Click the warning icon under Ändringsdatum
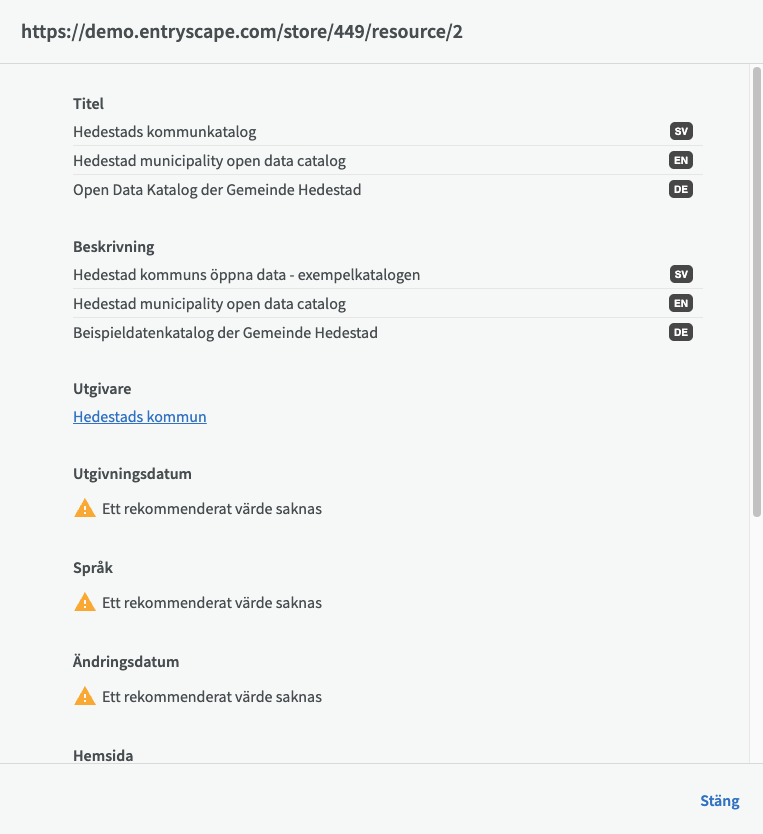The height and width of the screenshot is (834, 763). 85,696
